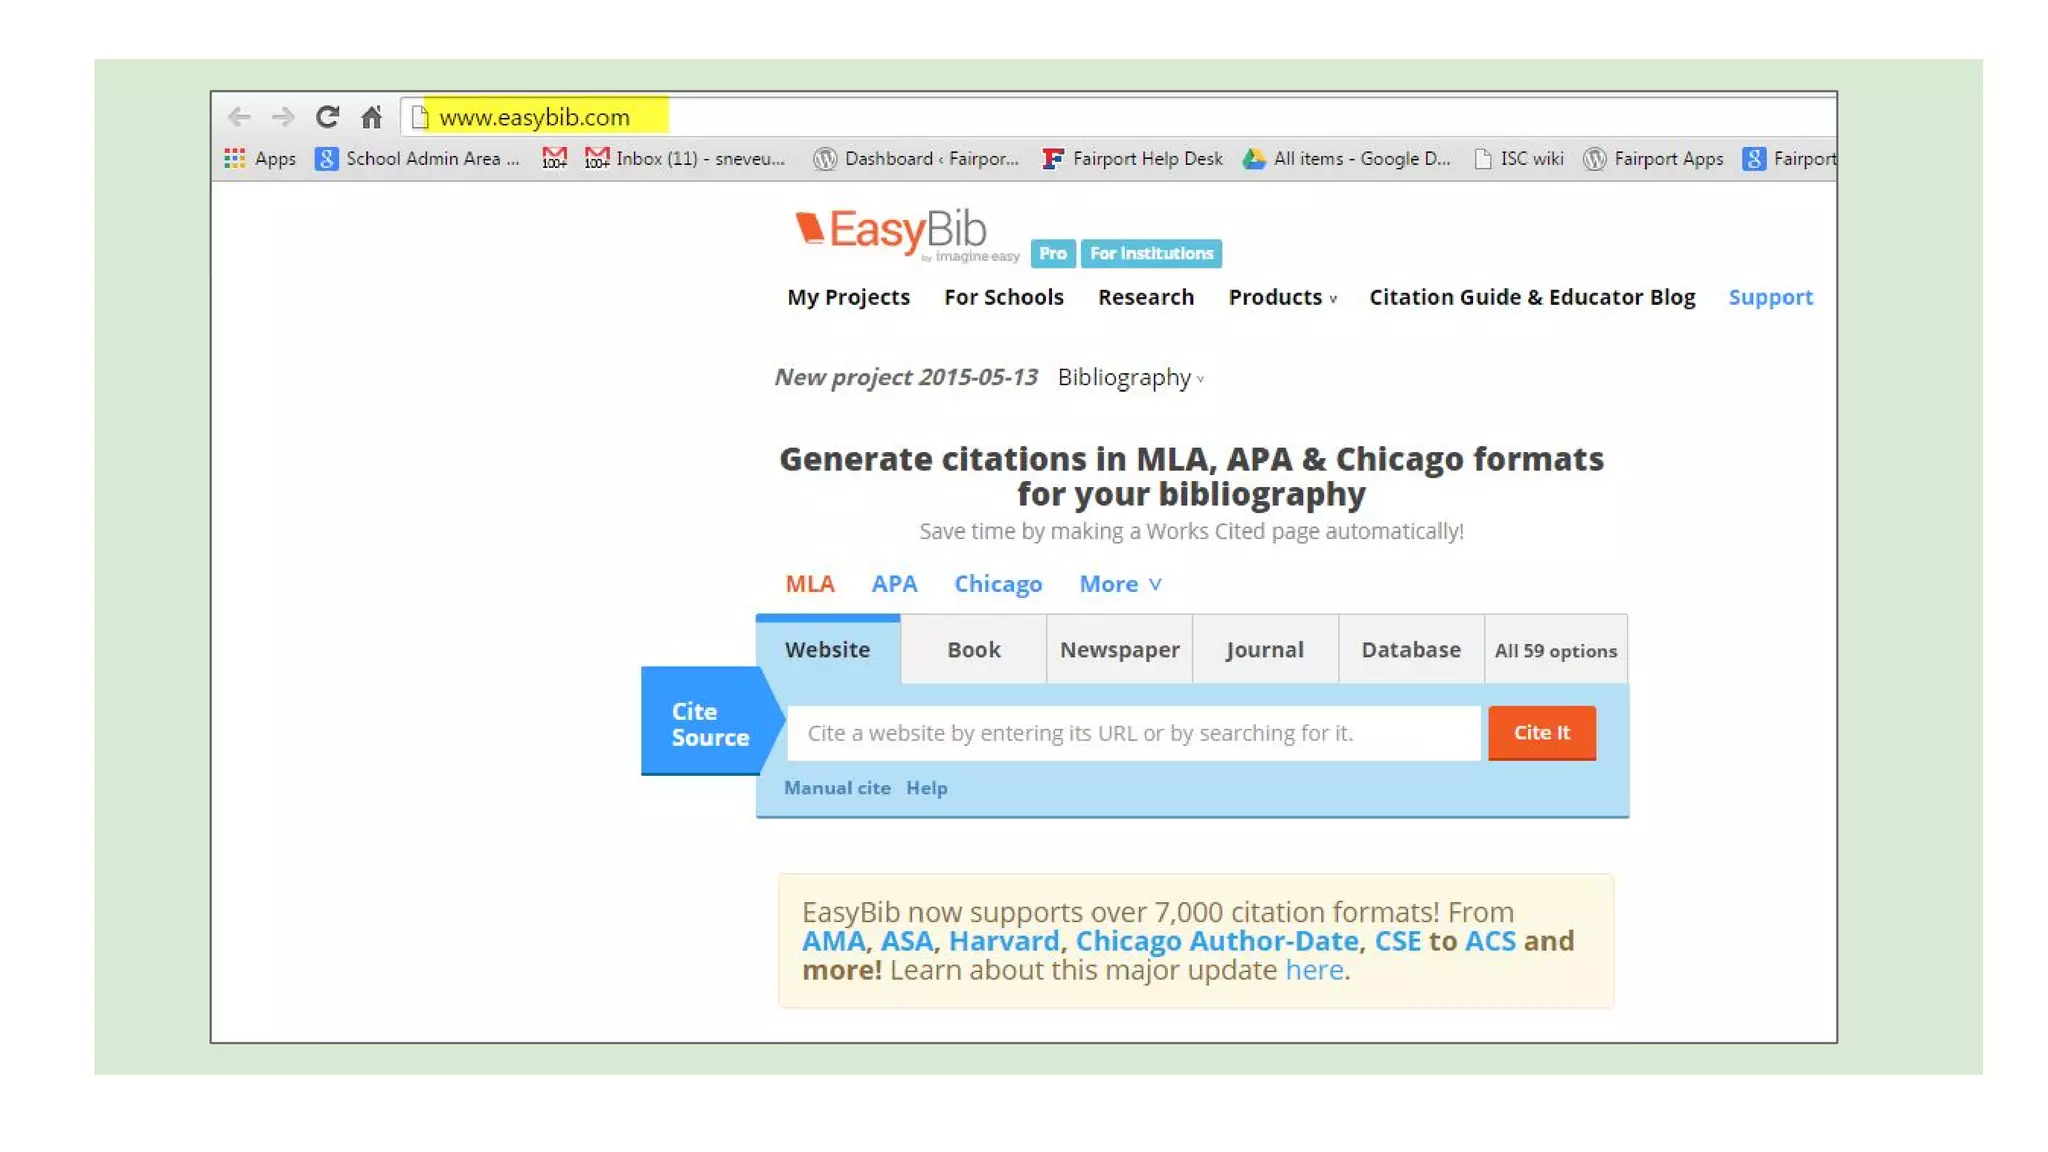Viewport: 2048px width, 1152px height.
Task: Open the Apps grid bookmark
Action: click(260, 158)
